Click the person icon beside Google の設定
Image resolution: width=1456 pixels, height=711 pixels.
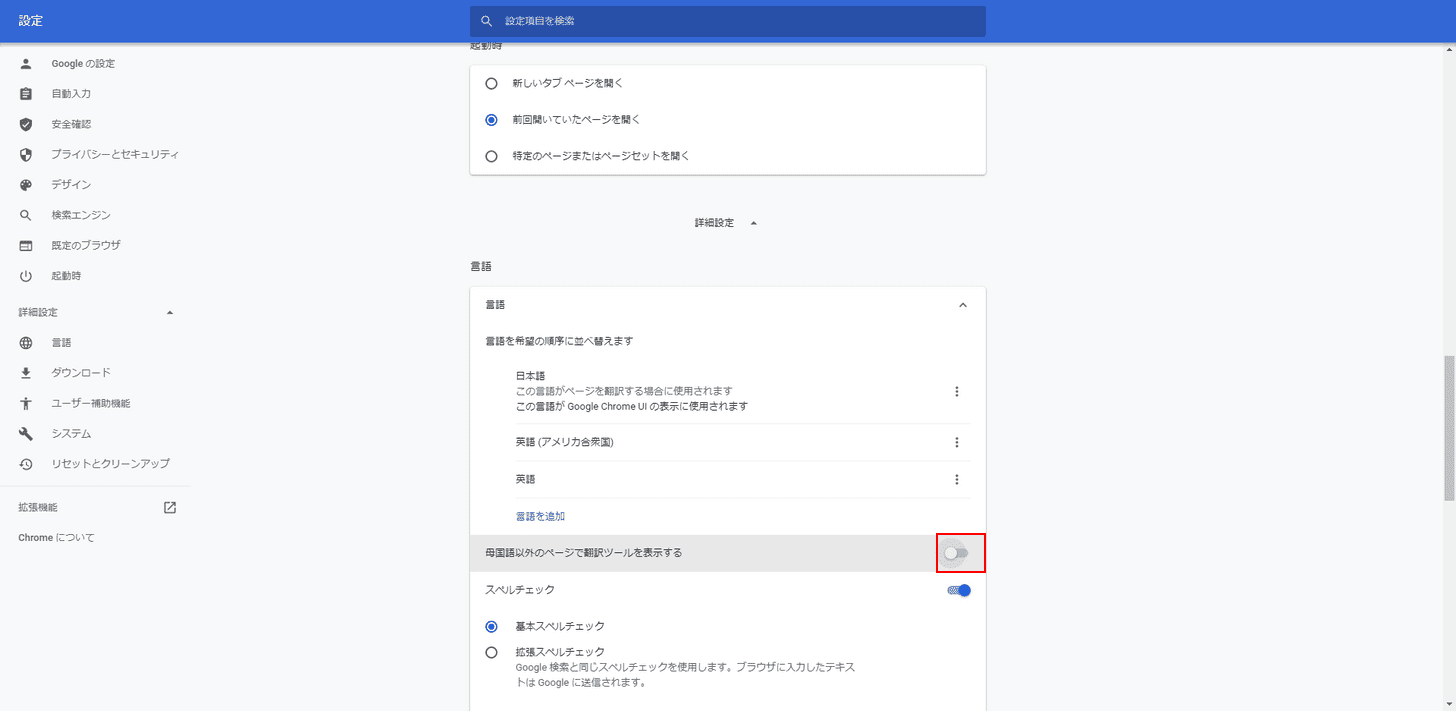pyautogui.click(x=26, y=64)
